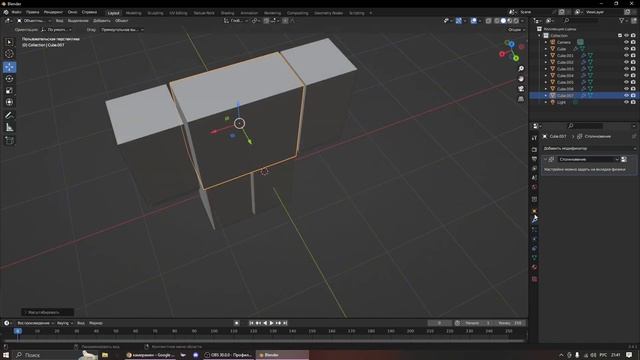
Task: Open the Edit menu
Action: [x=33, y=12]
